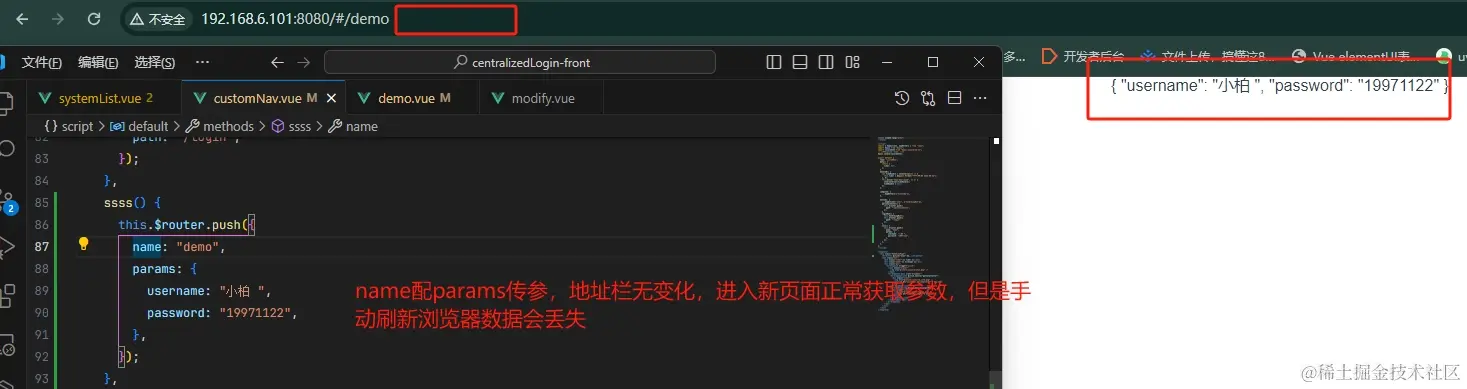
Task: Toggle the primary side bar layout
Action: [774, 62]
